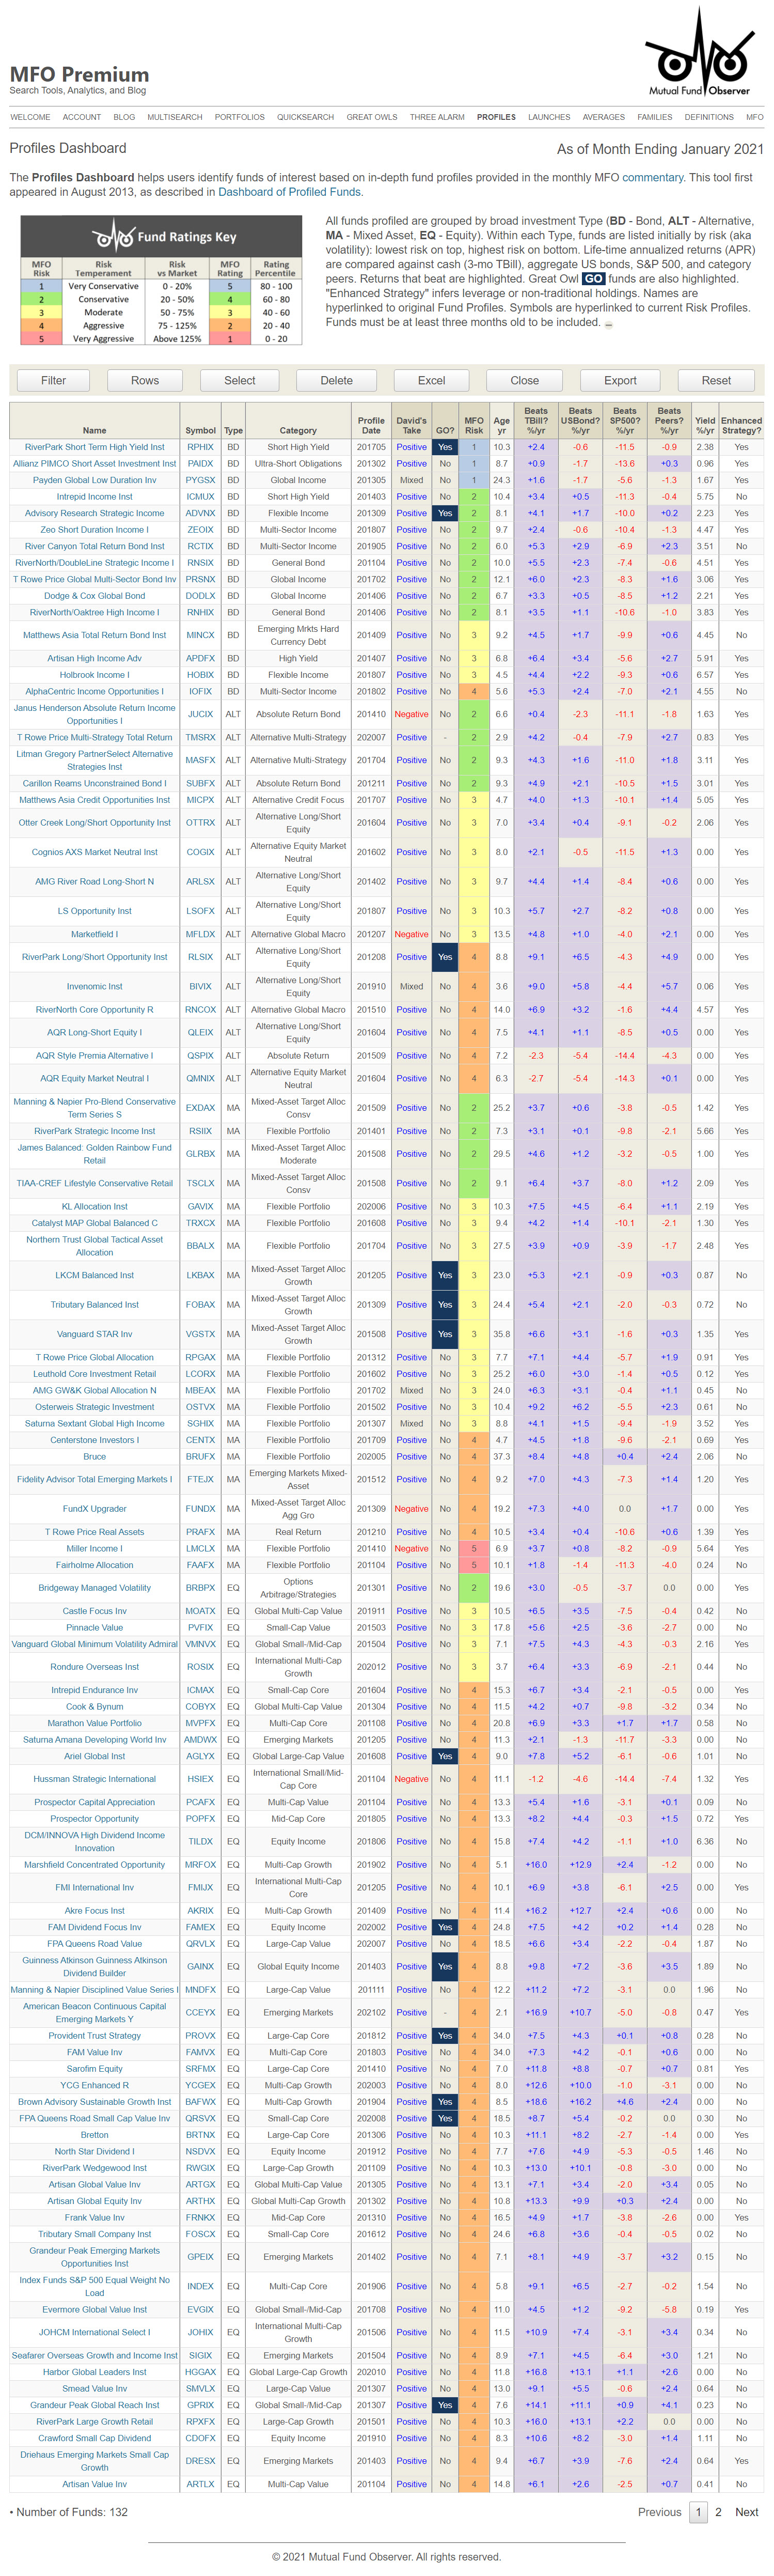Click the PROVX symbol link
This screenshot has height=2576, width=774.
pos(200,2035)
